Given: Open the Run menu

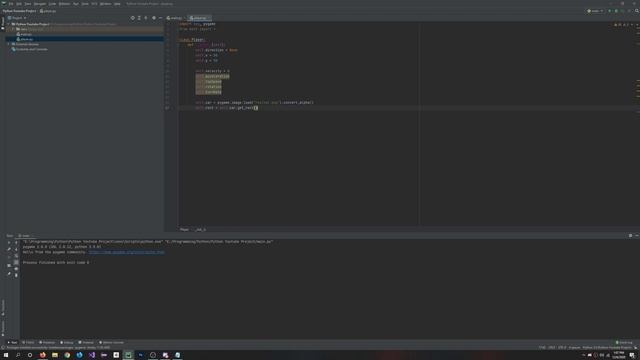Looking at the screenshot, I should [76, 4].
